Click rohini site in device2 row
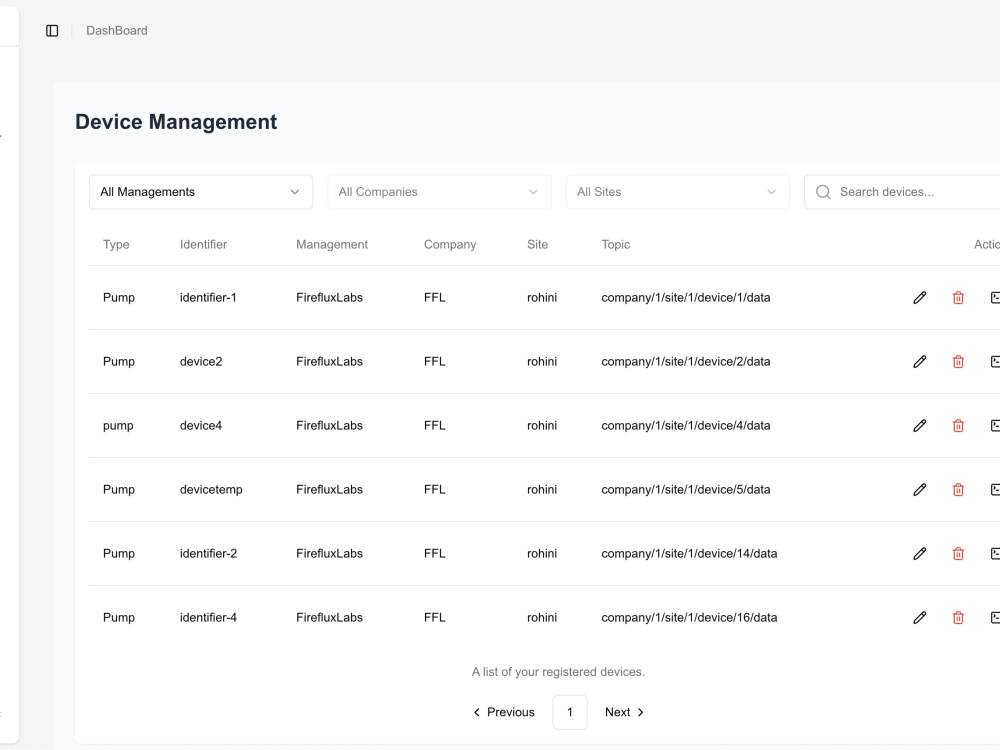This screenshot has height=750, width=1000. coord(542,362)
